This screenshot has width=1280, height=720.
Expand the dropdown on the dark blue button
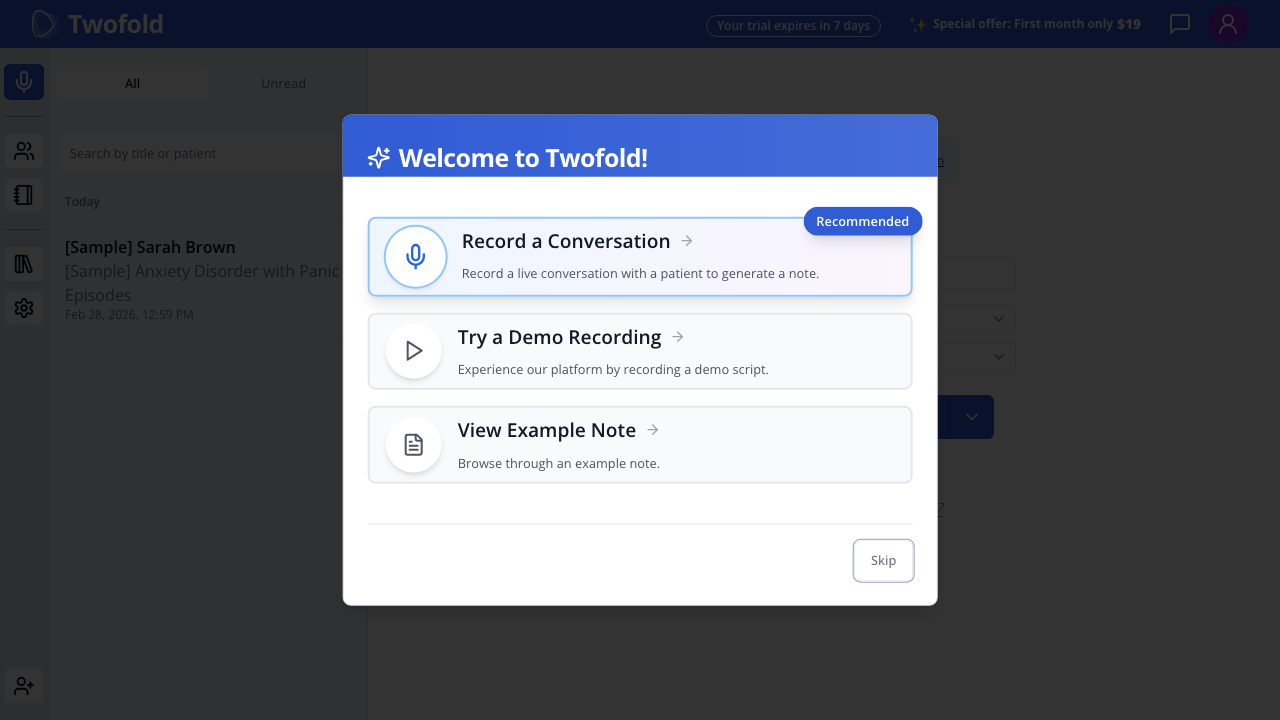tap(970, 416)
